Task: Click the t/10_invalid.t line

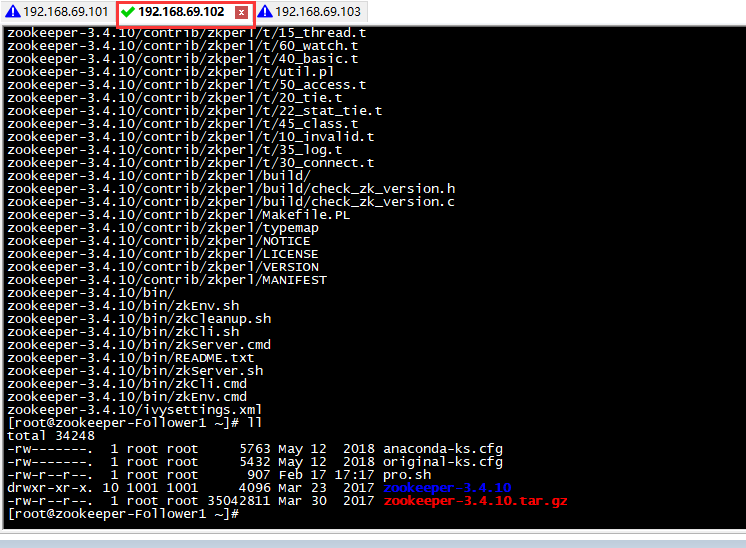Action: tap(191, 137)
